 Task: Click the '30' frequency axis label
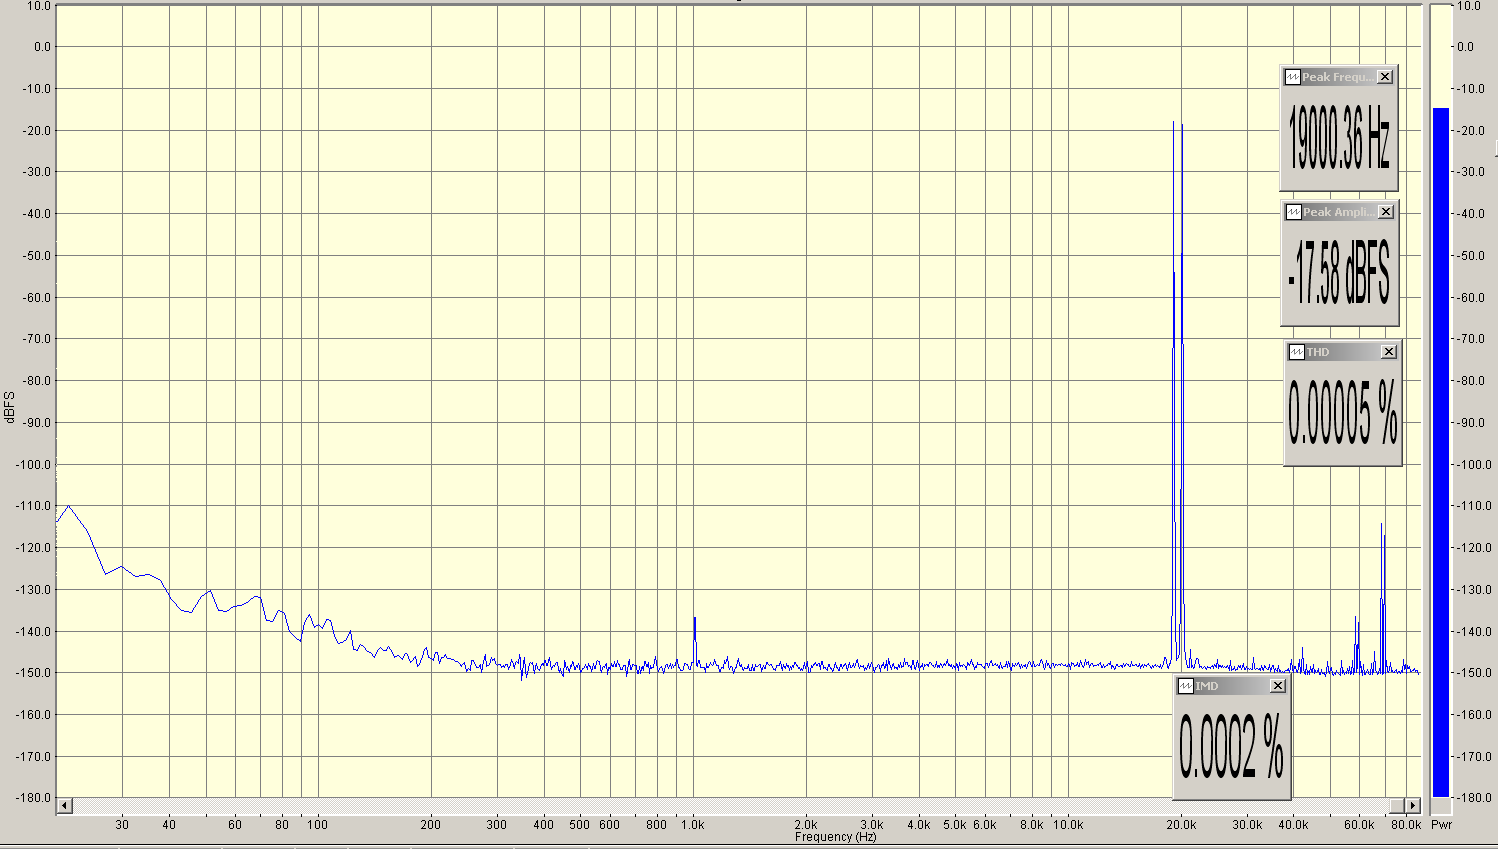(x=122, y=825)
